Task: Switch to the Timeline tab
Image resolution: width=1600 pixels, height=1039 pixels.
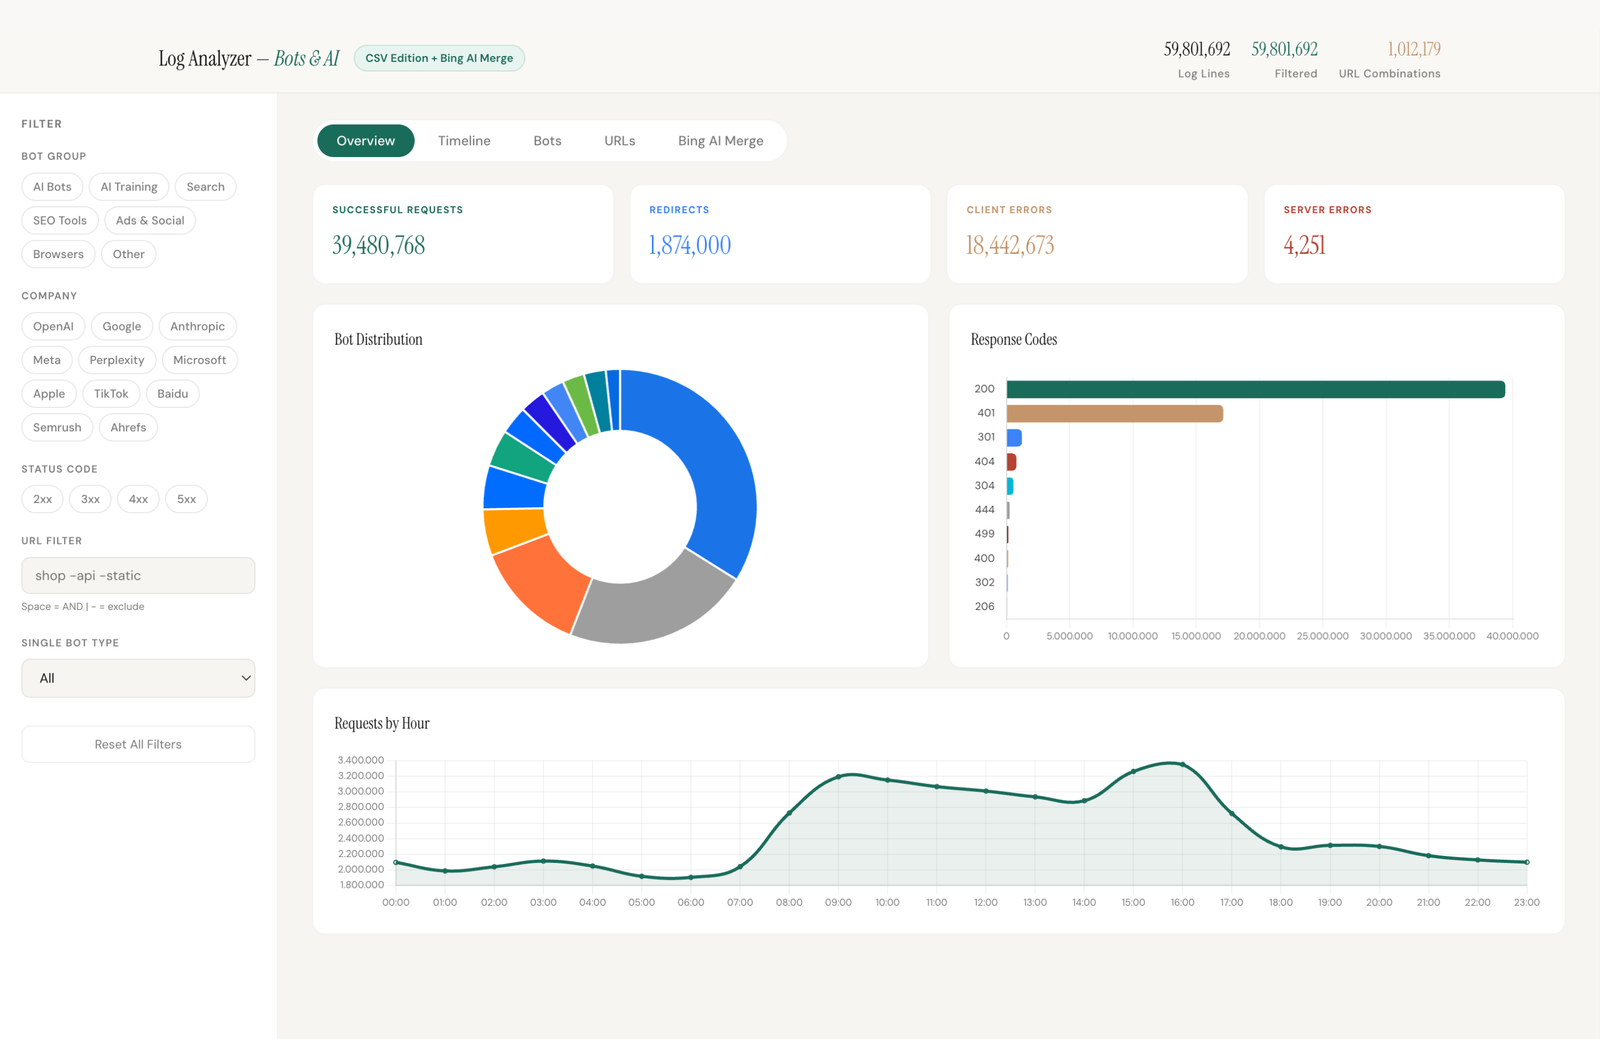Action: pyautogui.click(x=463, y=140)
